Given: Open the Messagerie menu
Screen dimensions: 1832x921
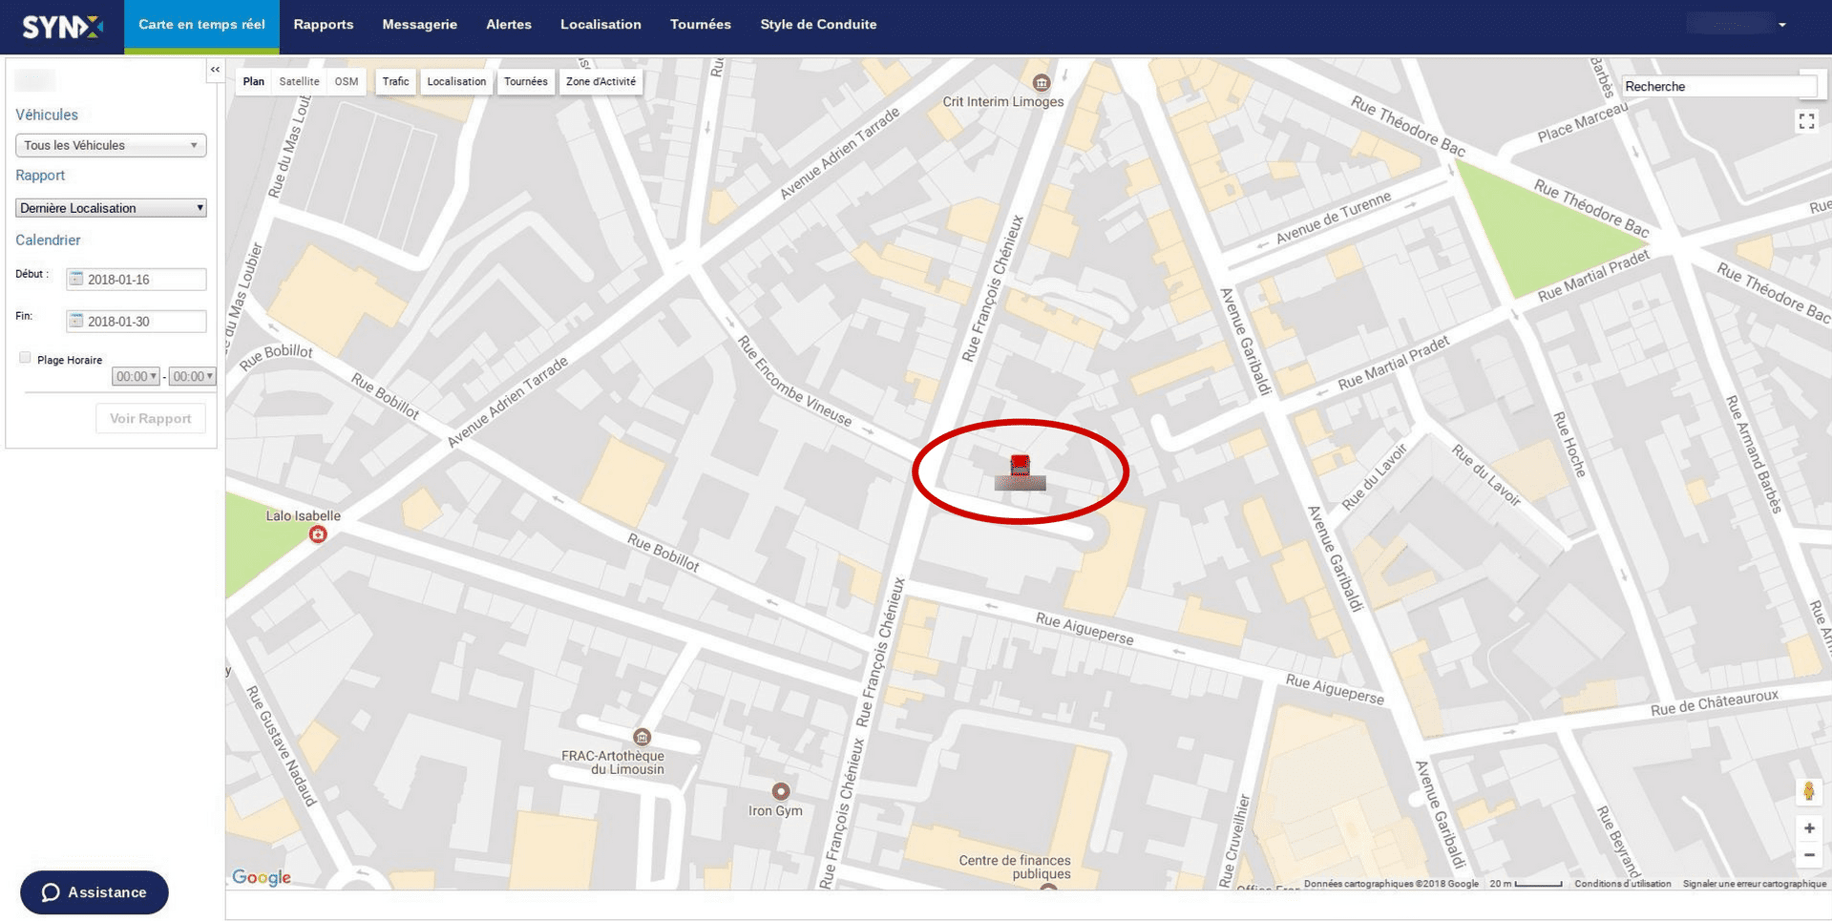Looking at the screenshot, I should pos(419,25).
